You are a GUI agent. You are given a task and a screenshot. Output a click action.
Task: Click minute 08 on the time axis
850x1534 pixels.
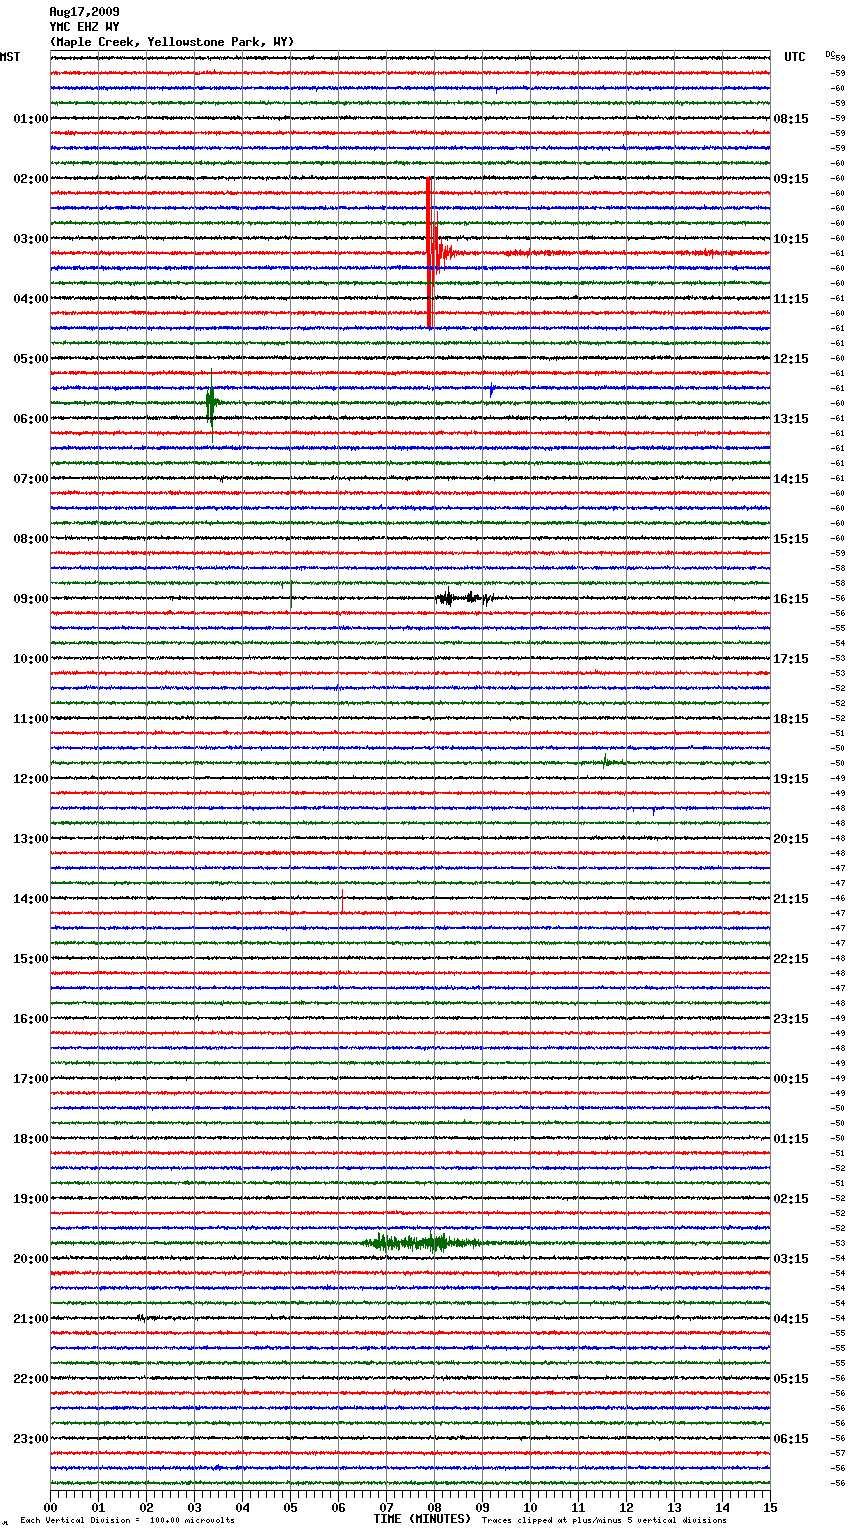point(435,1507)
